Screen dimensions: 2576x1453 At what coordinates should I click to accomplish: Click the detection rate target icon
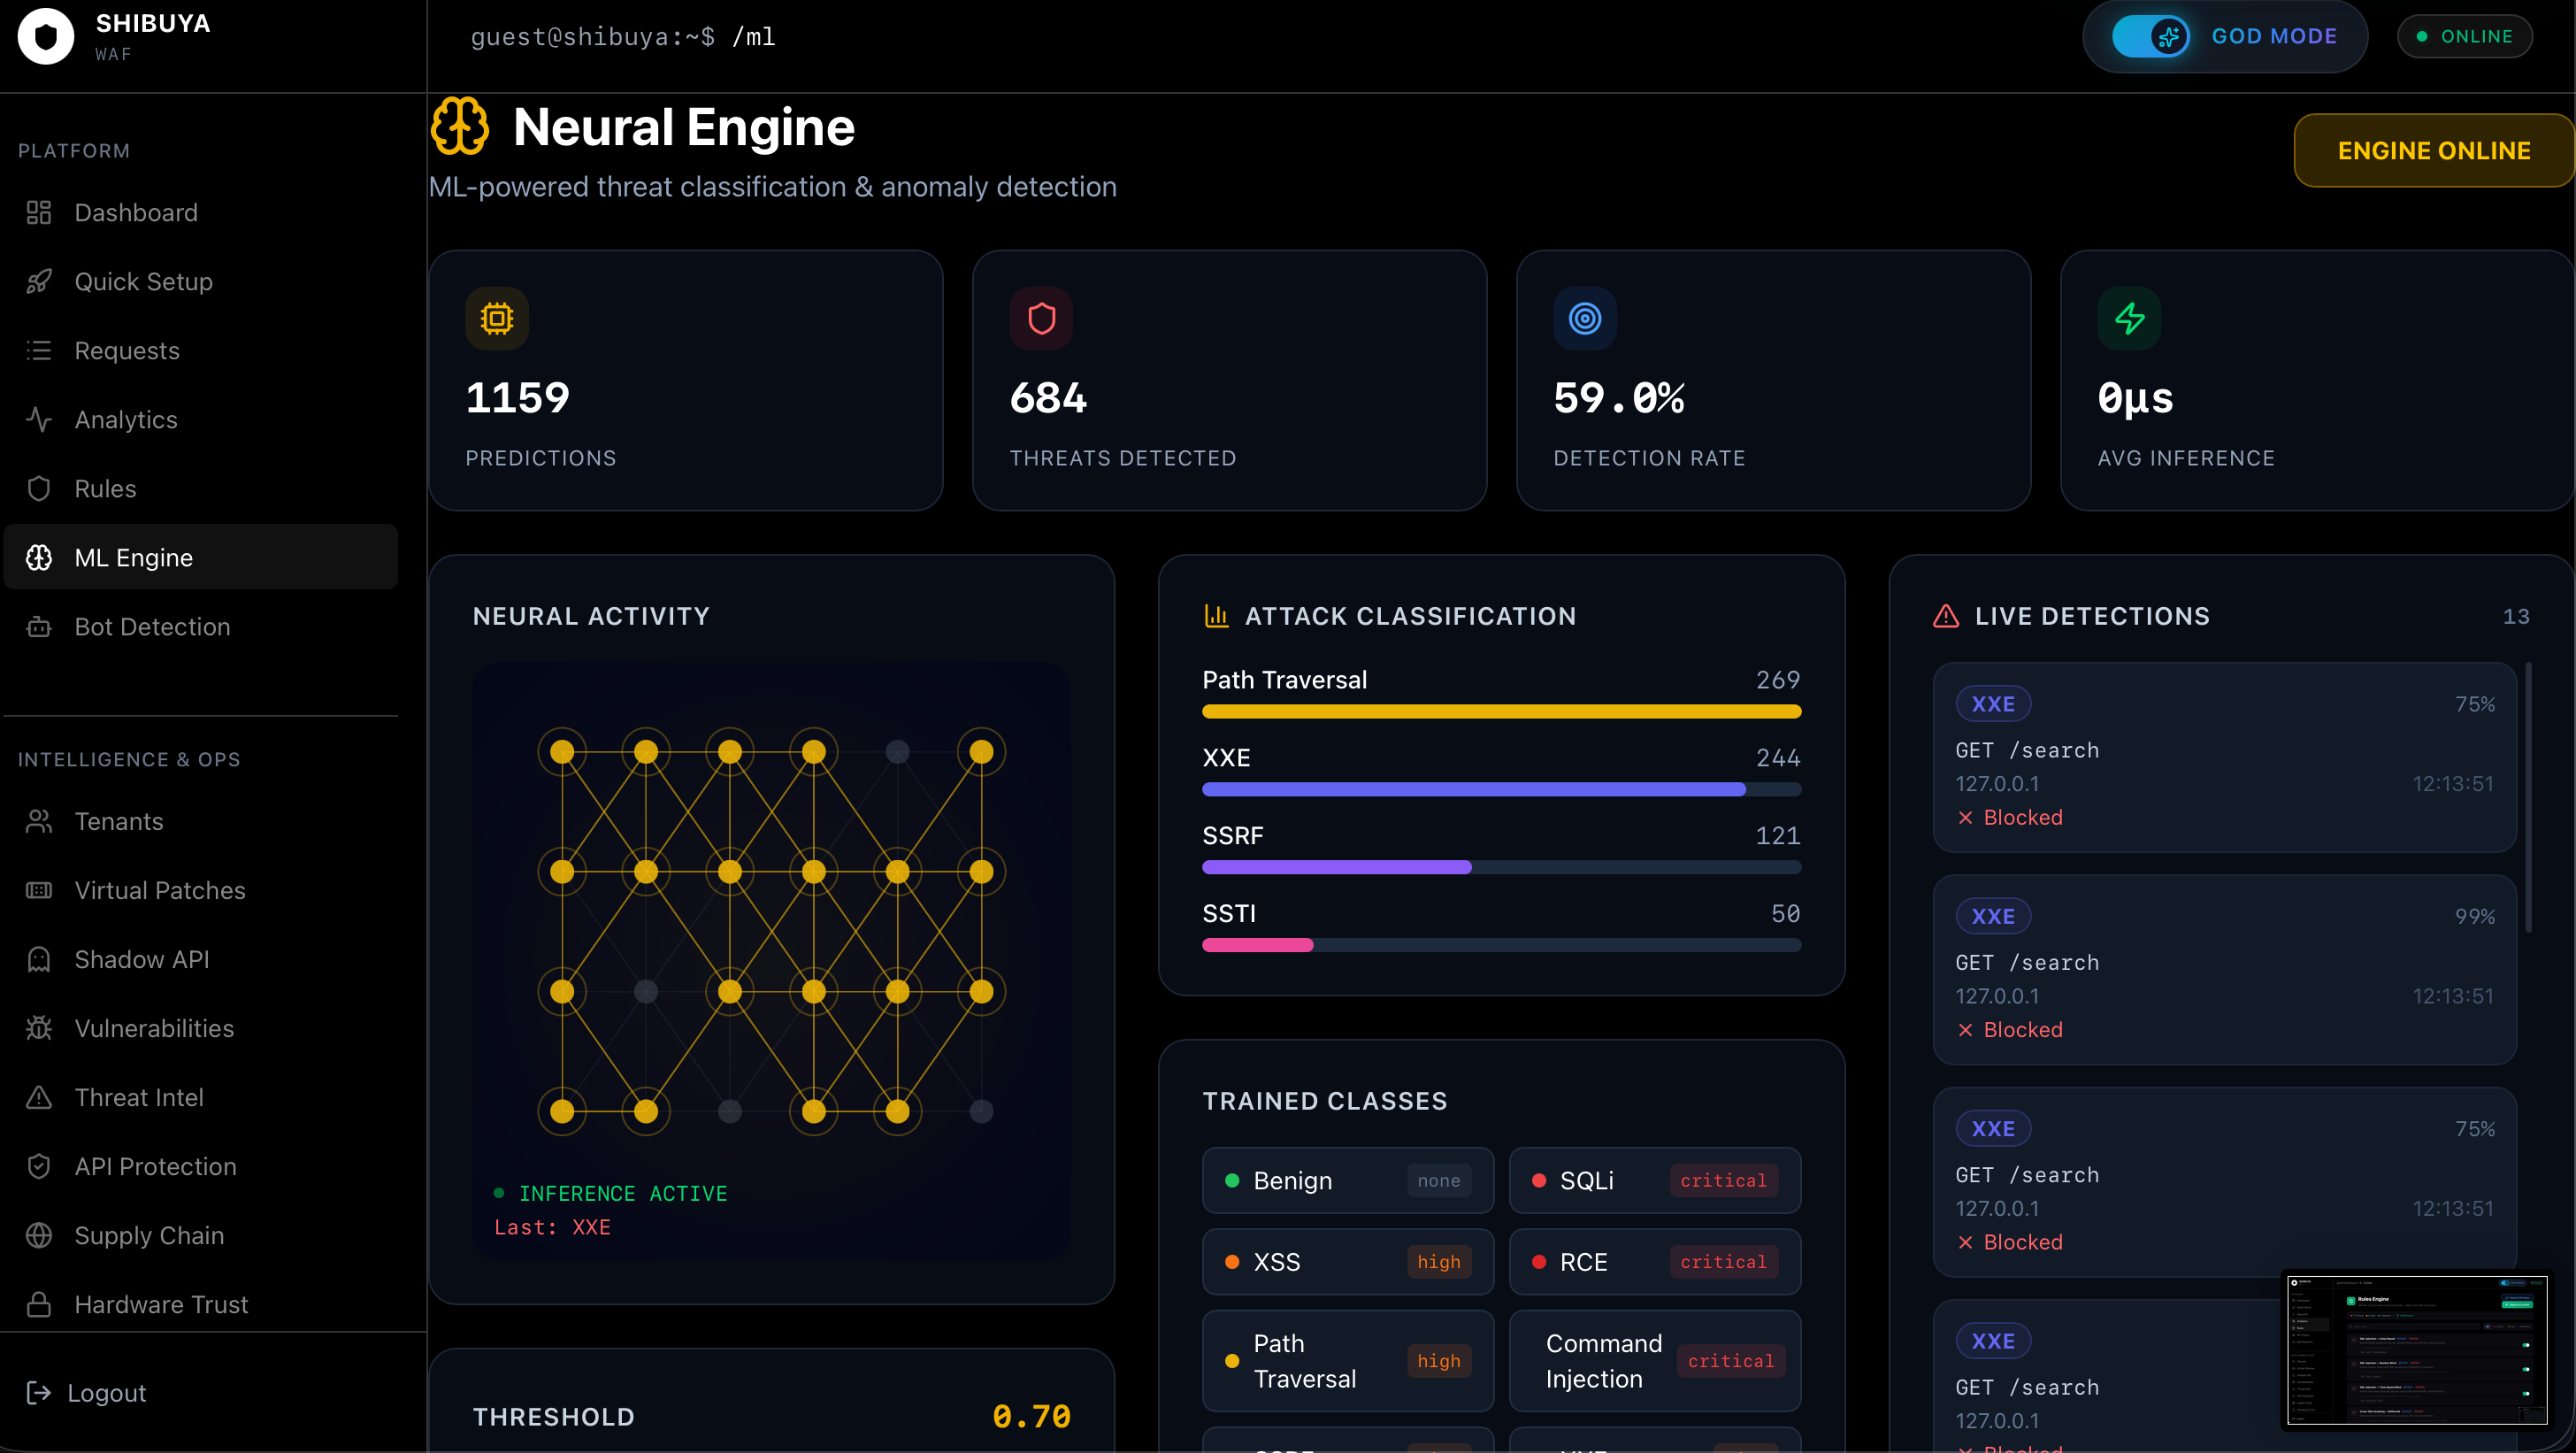point(1584,319)
